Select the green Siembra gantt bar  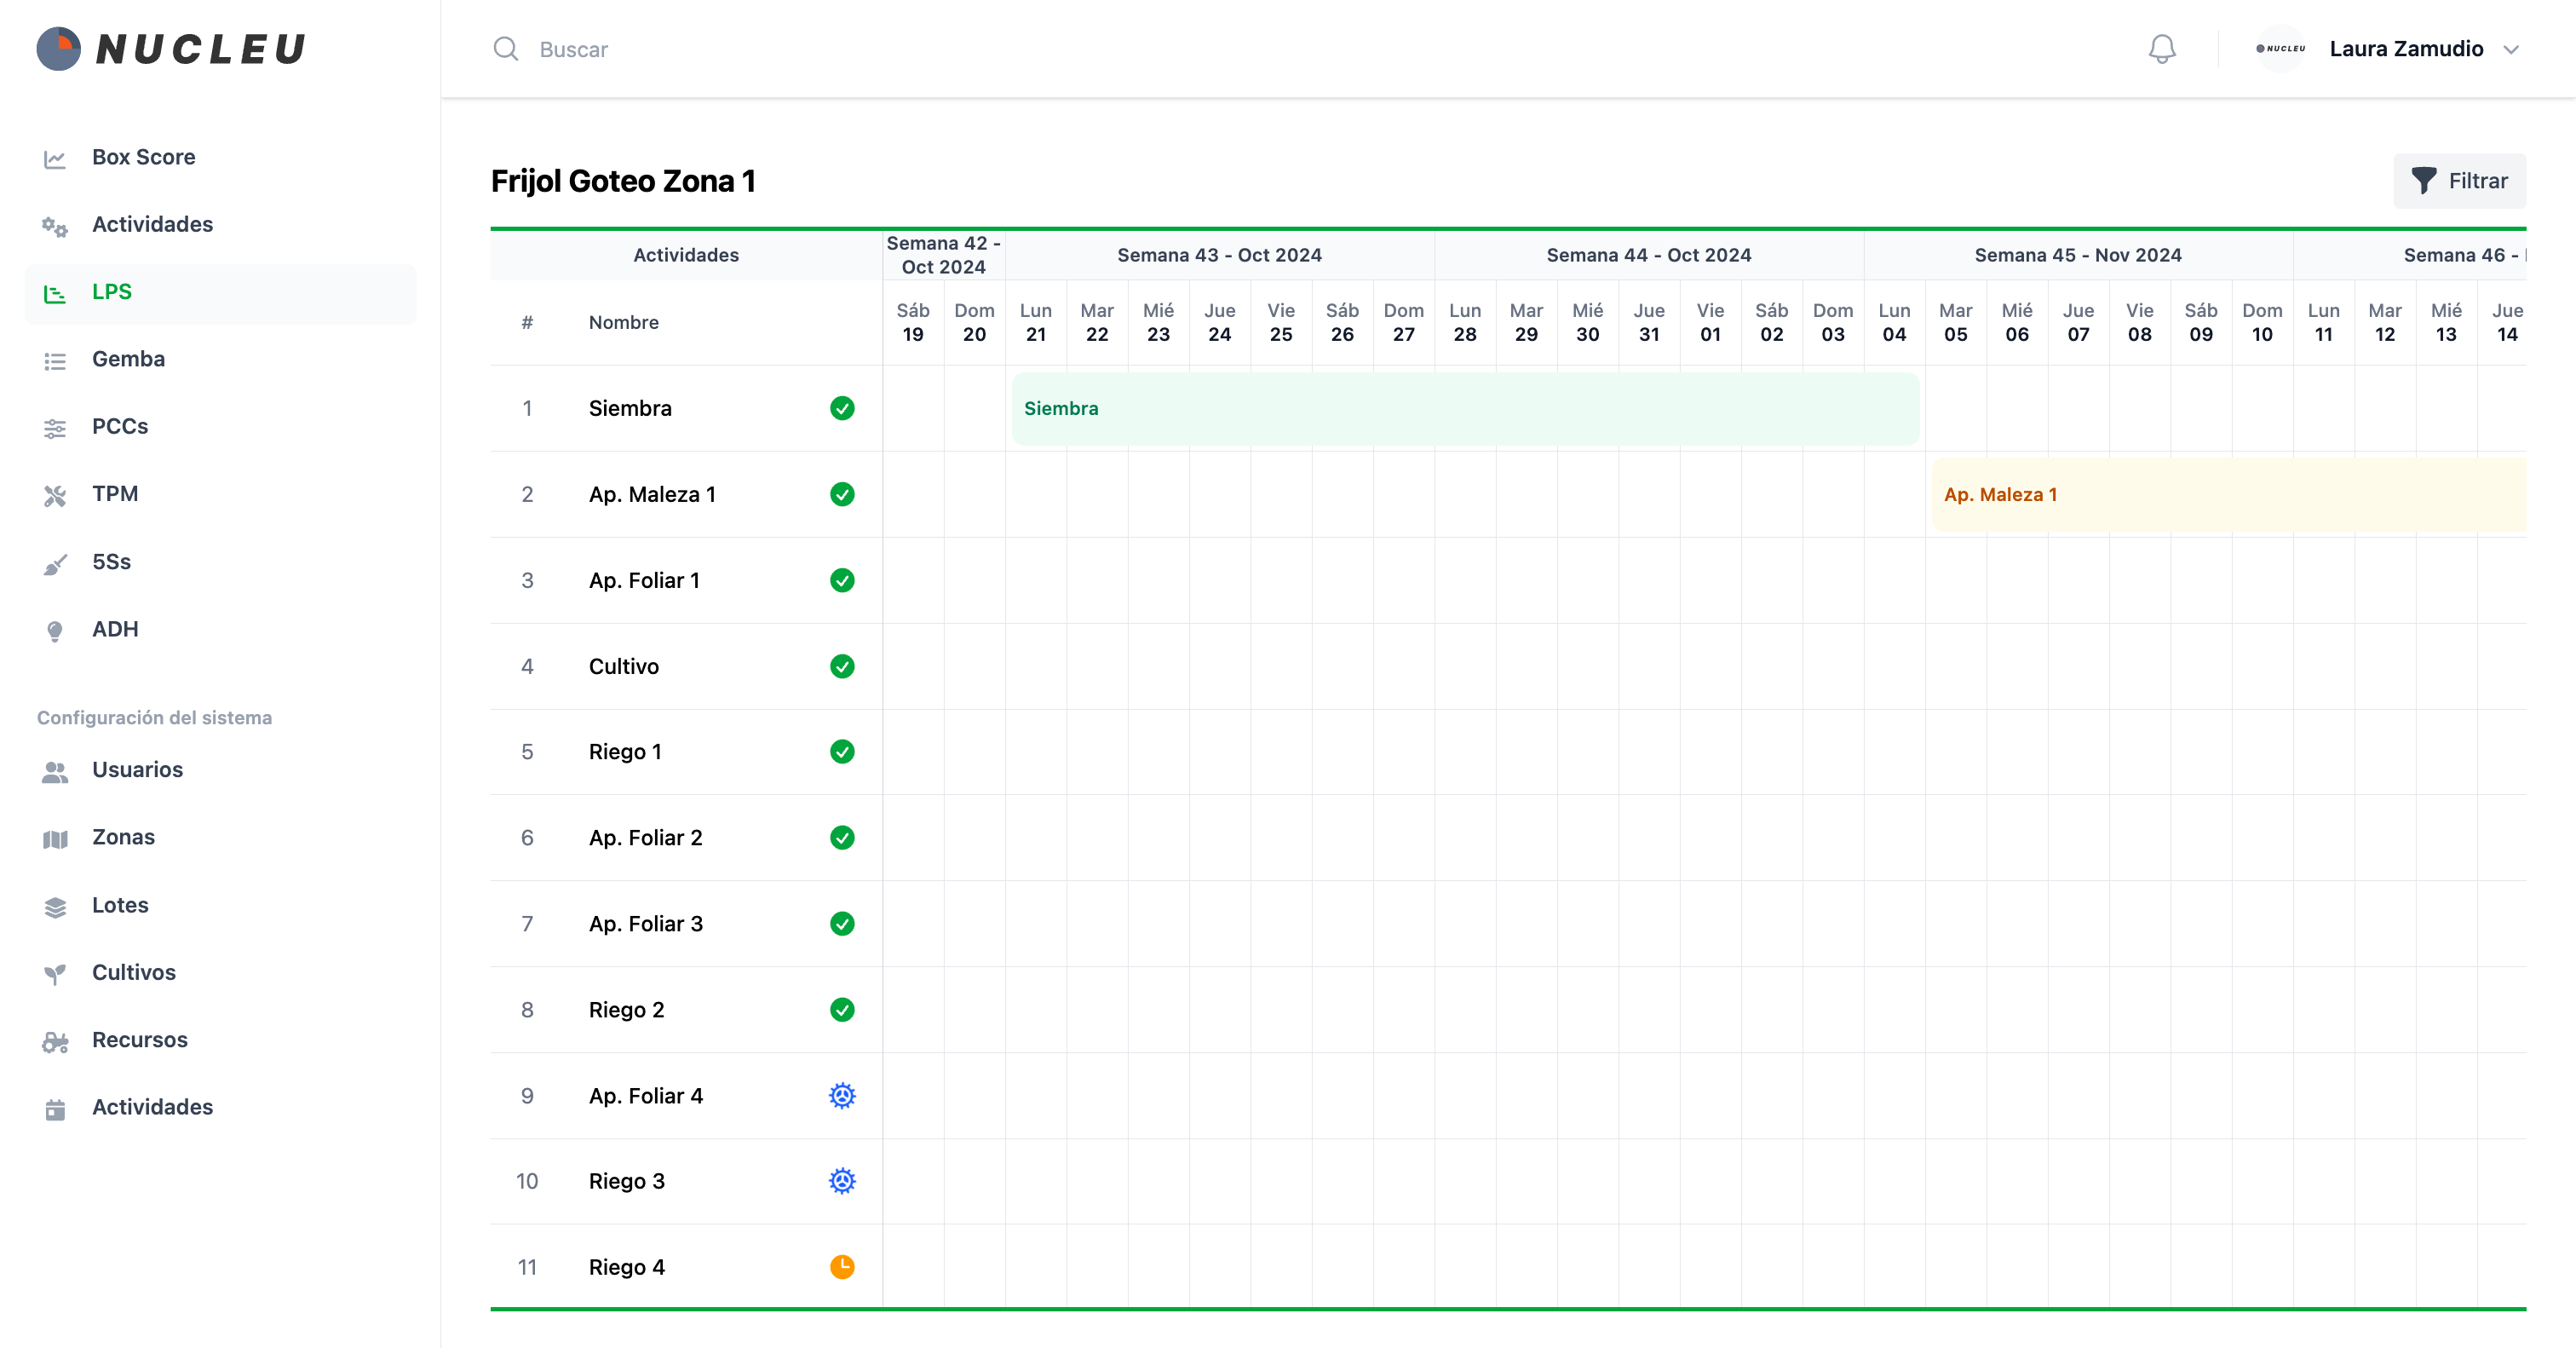pyautogui.click(x=1465, y=408)
